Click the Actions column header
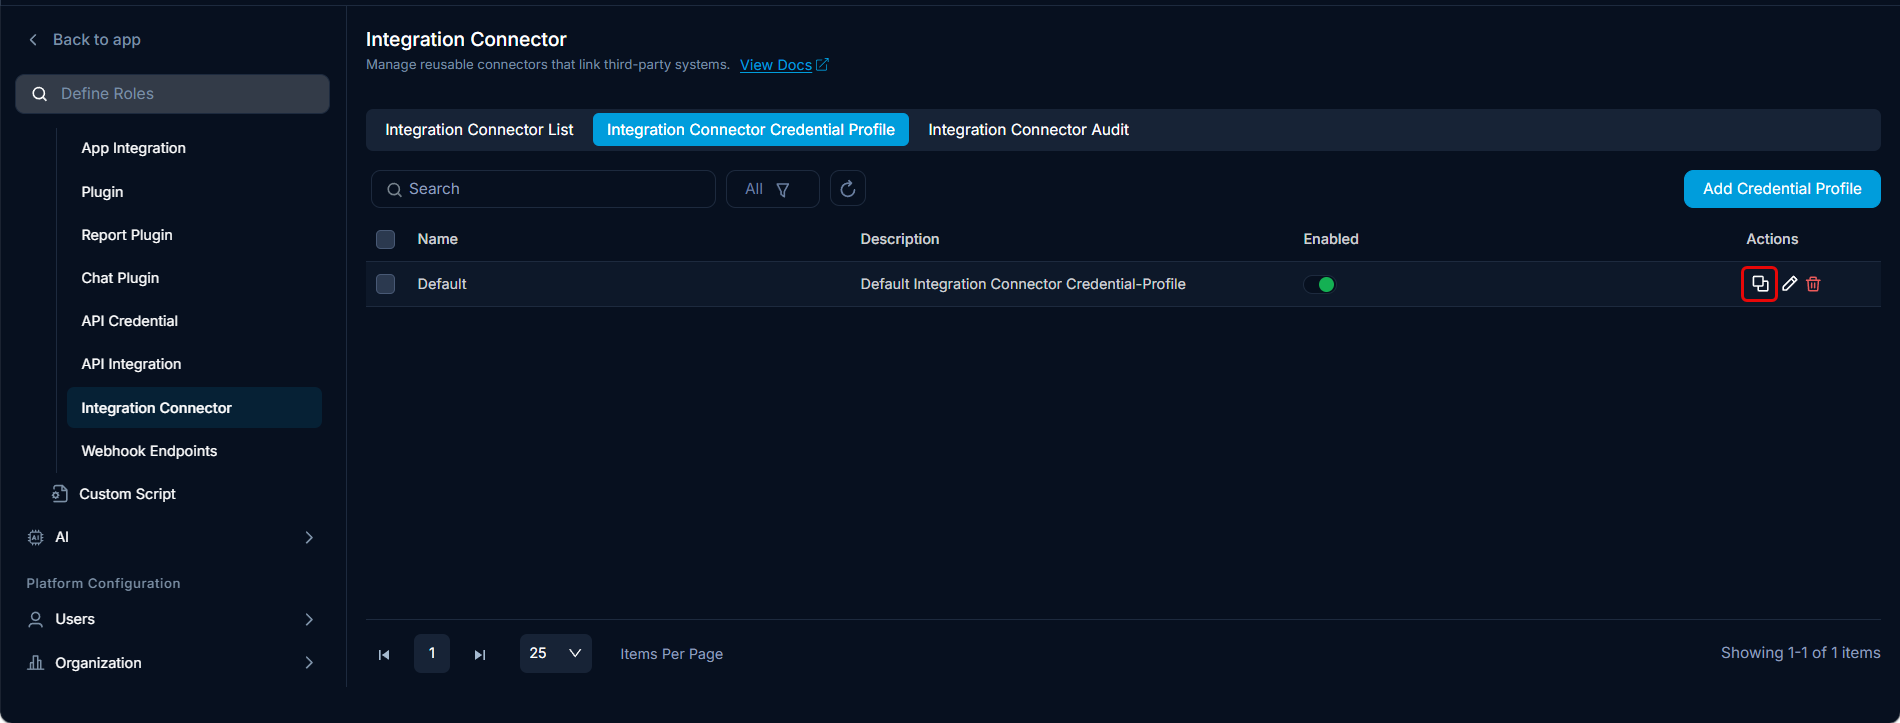Viewport: 1900px width, 723px height. tap(1772, 239)
